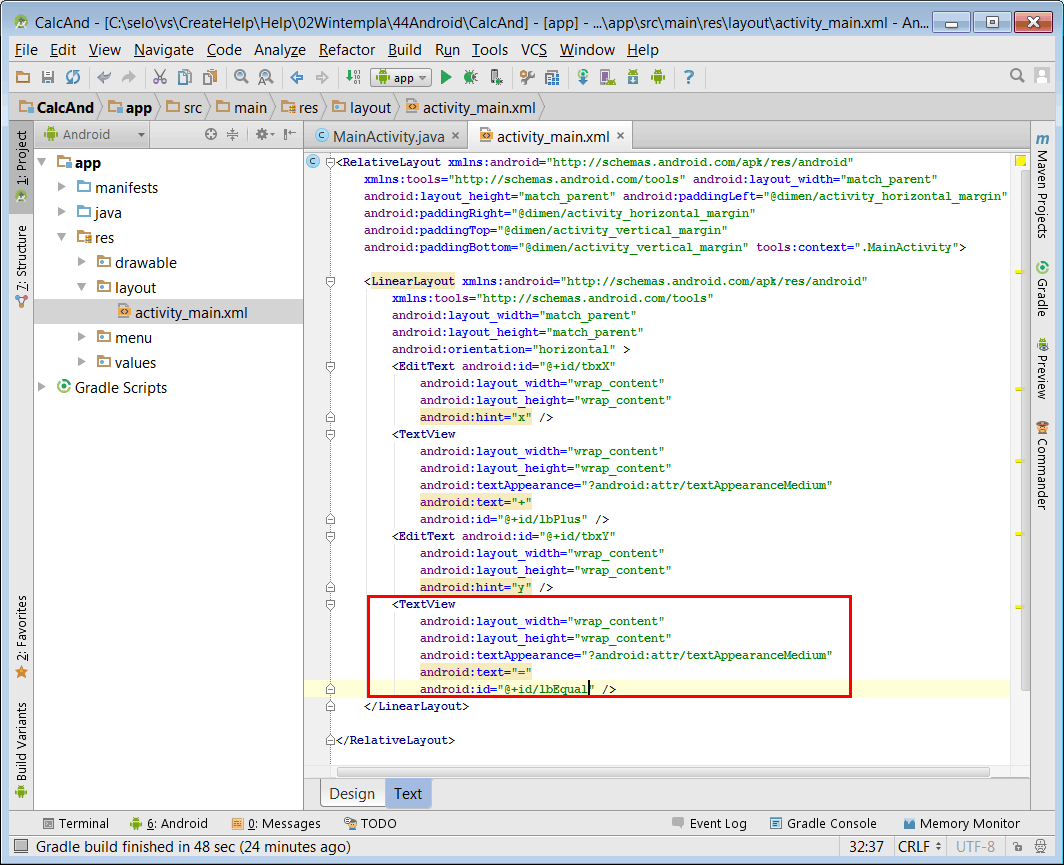
Task: Open the Maven Projects side panel
Action: point(1042,186)
